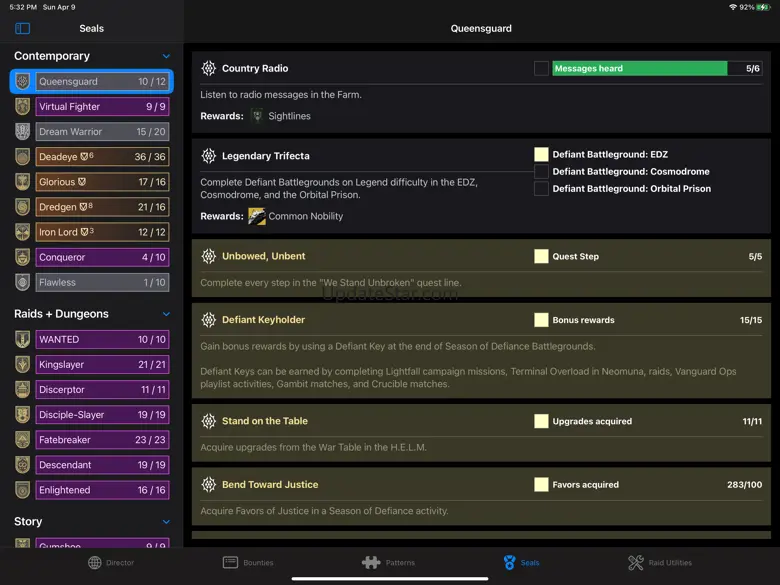The height and width of the screenshot is (585, 780).
Task: Click the WANTED seal emblem icon
Action: 22,339
